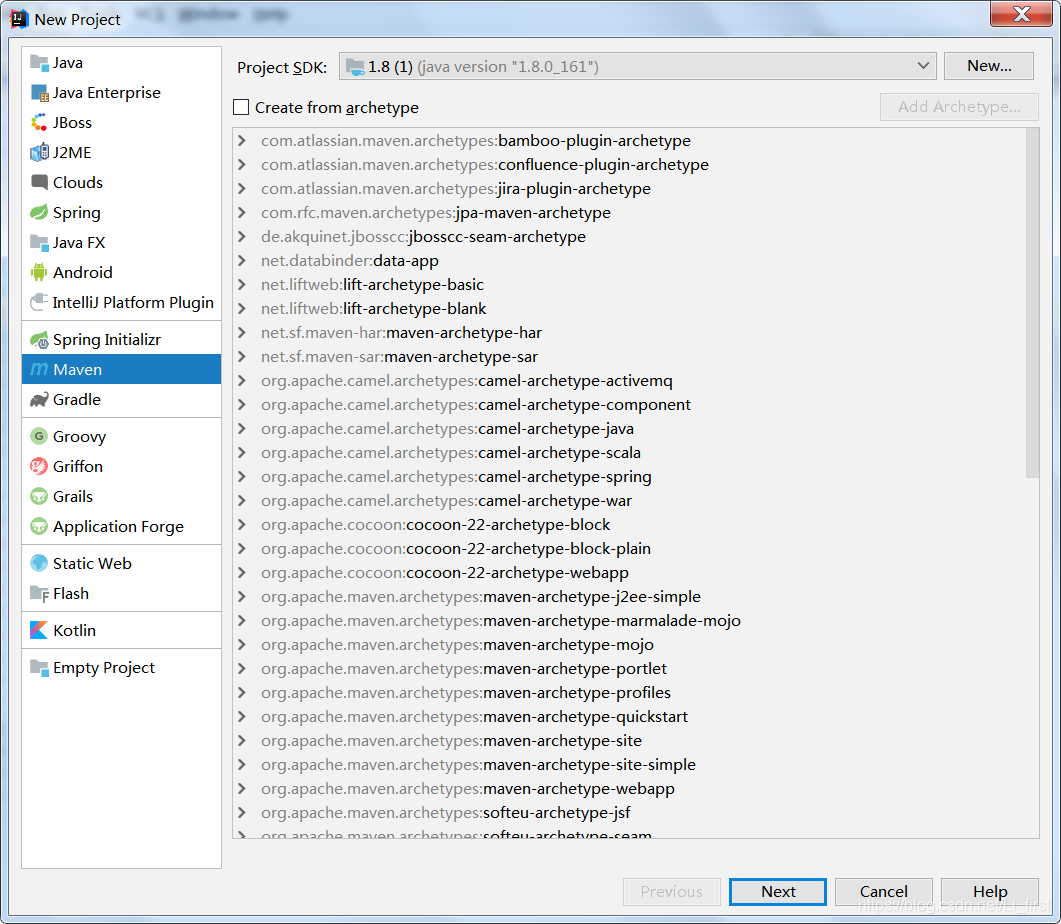Select jbosscc-seam-archetype row
This screenshot has height=924, width=1061.
629,237
